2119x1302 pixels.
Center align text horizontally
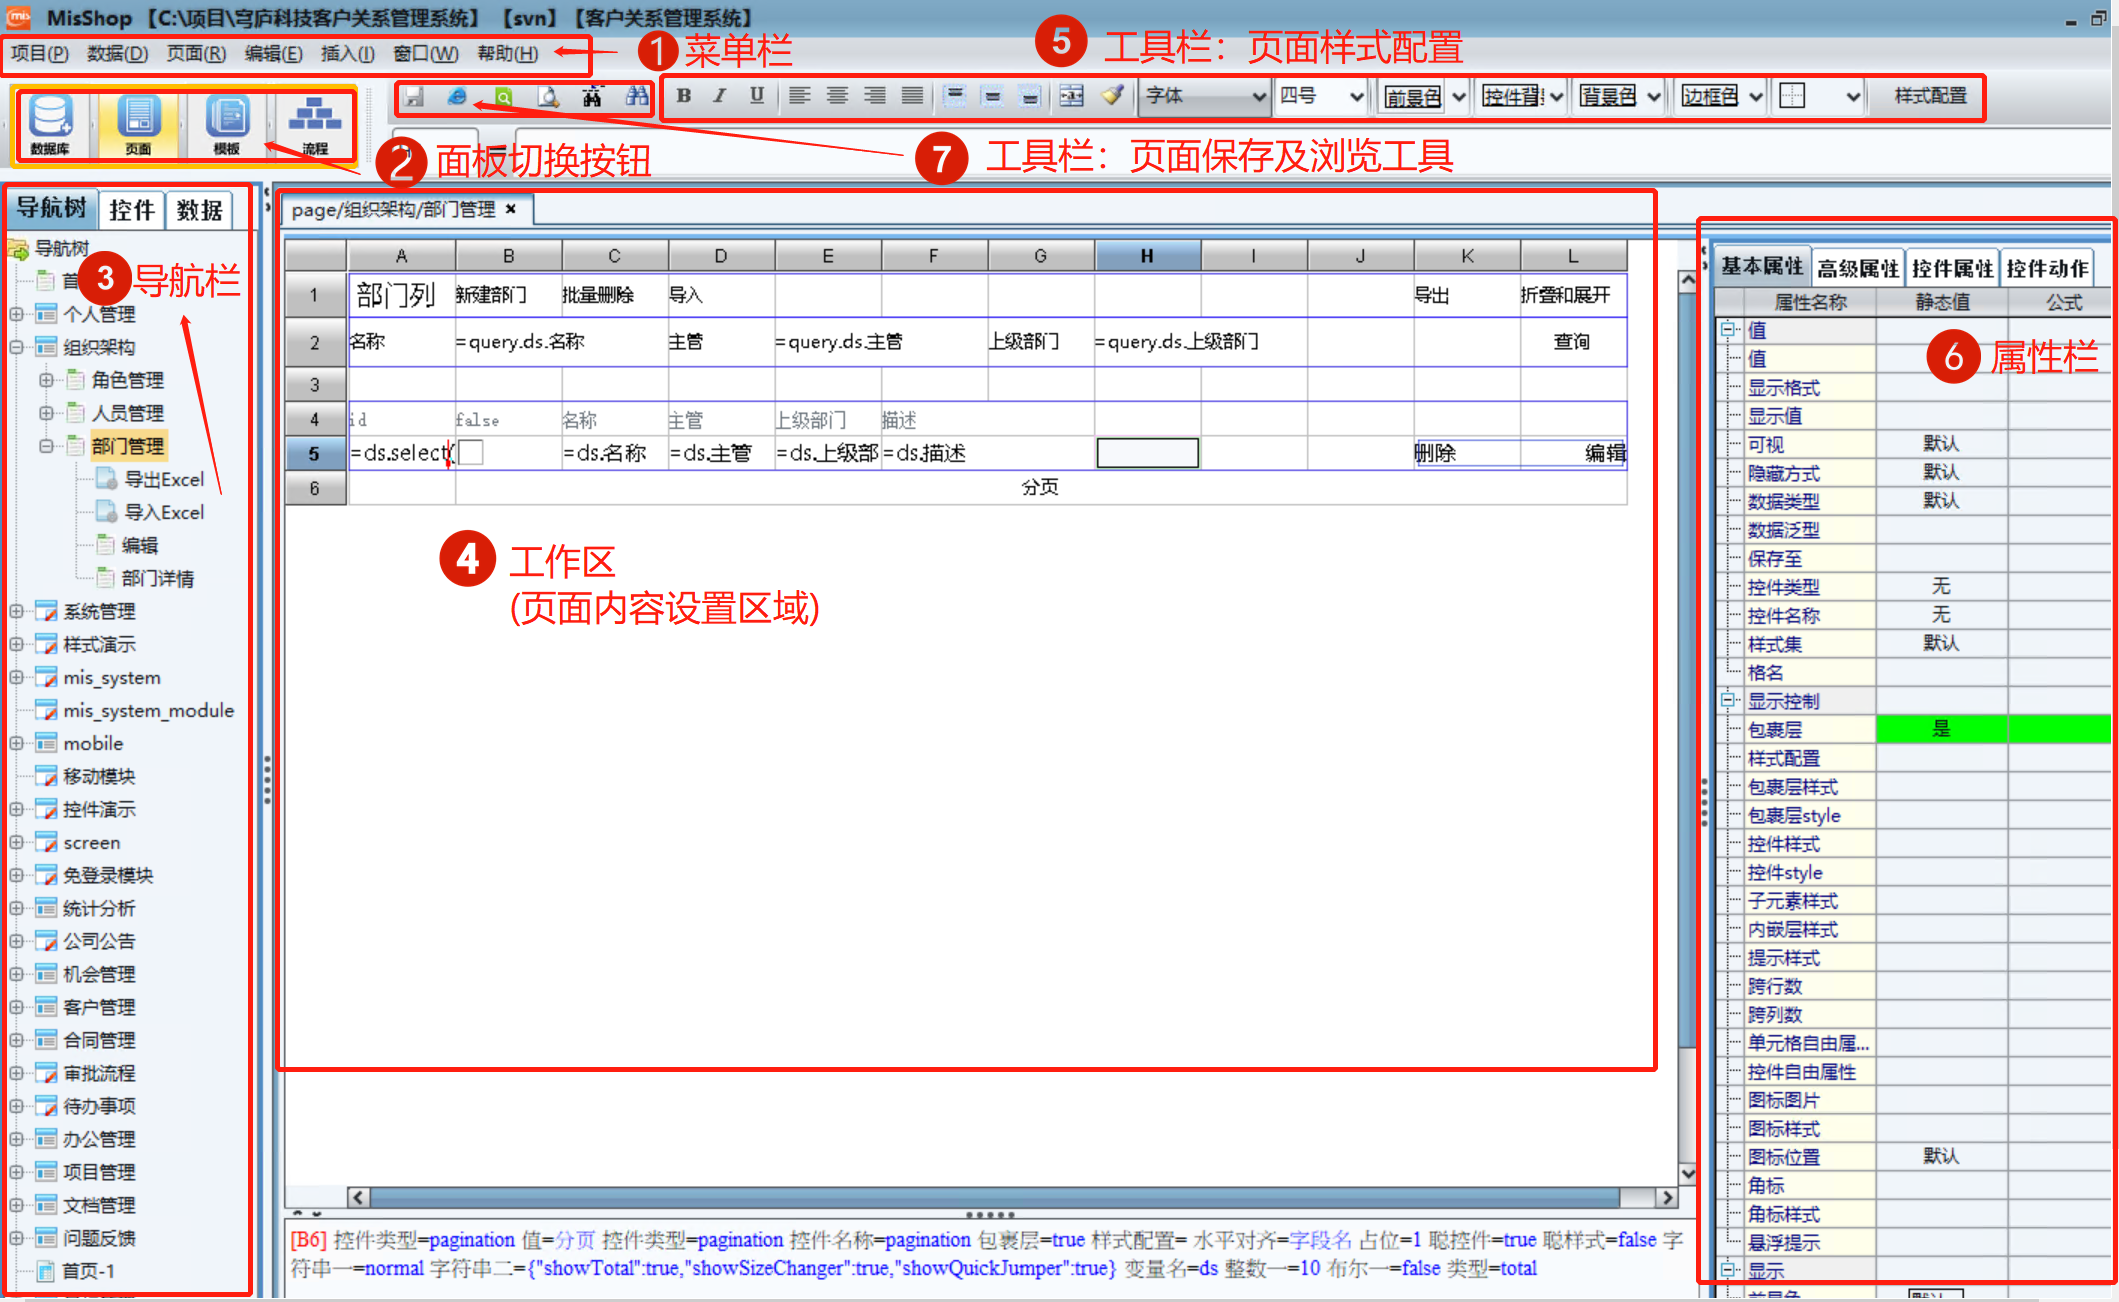837,96
